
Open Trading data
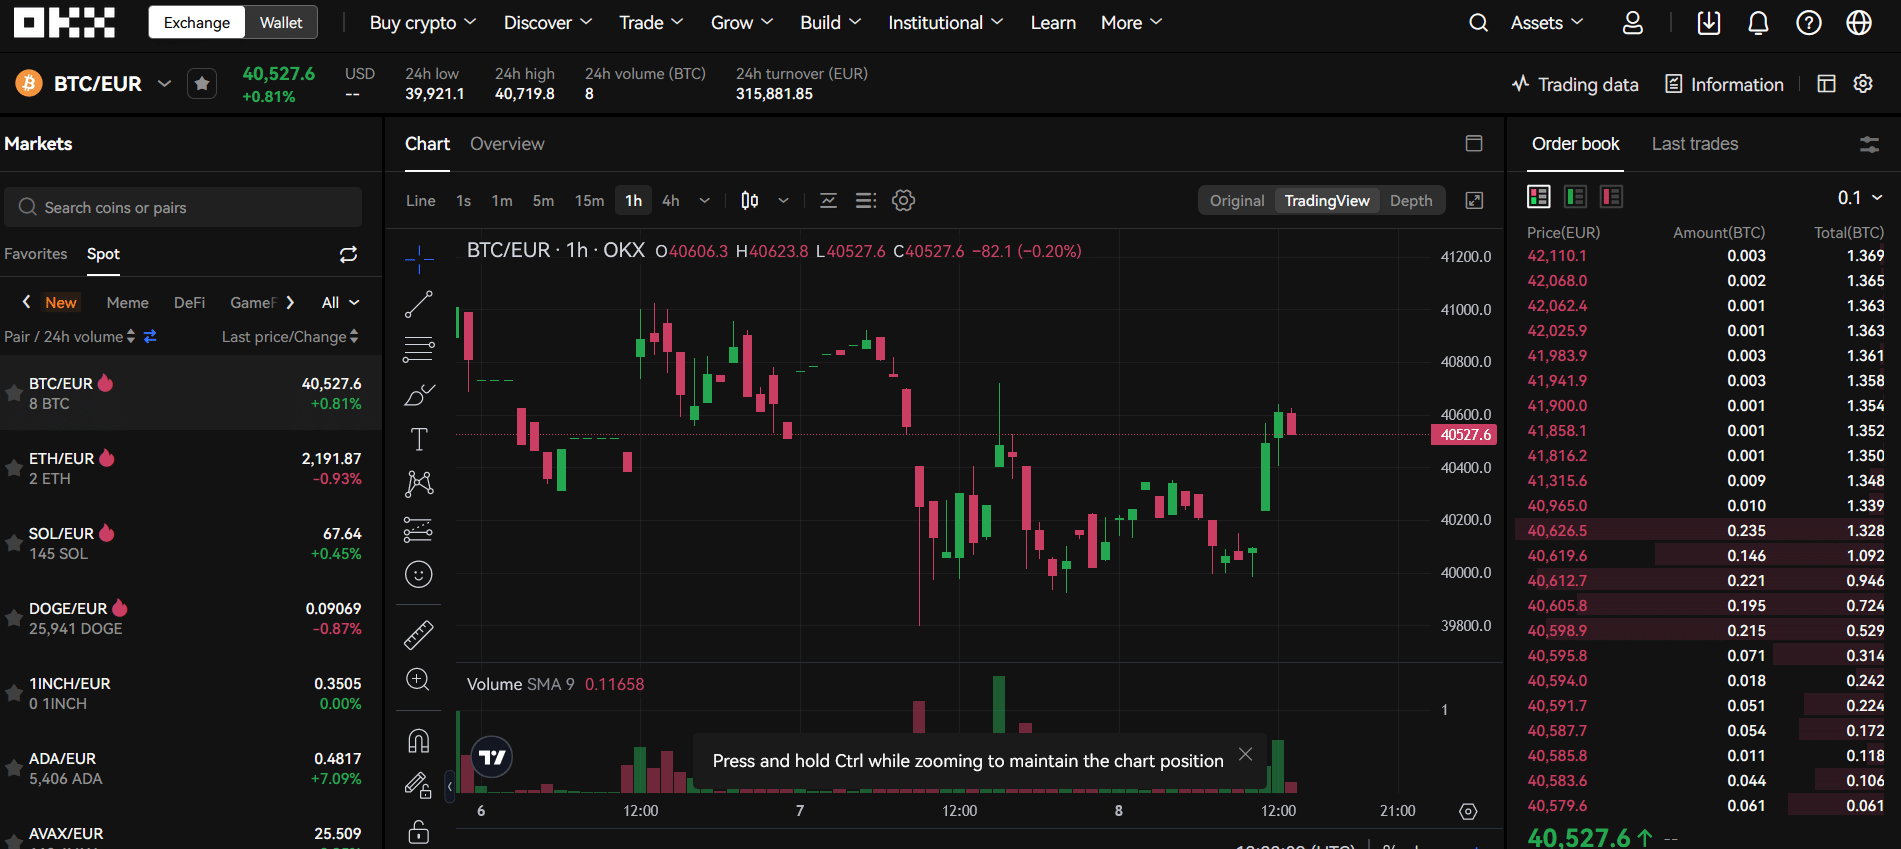pyautogui.click(x=1575, y=84)
